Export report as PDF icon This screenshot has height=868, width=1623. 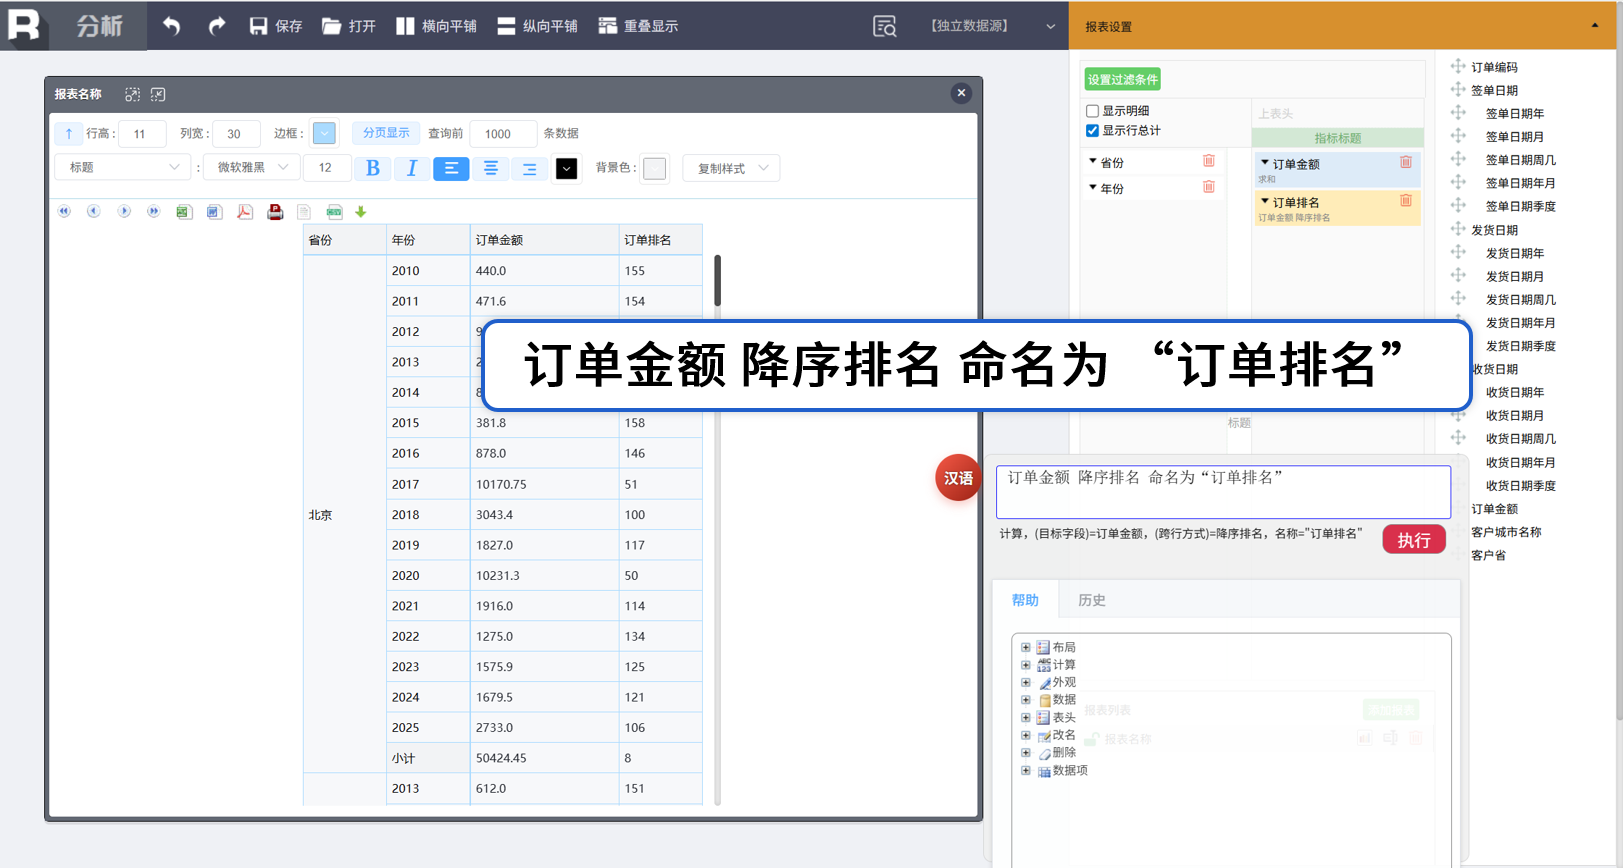pos(245,212)
